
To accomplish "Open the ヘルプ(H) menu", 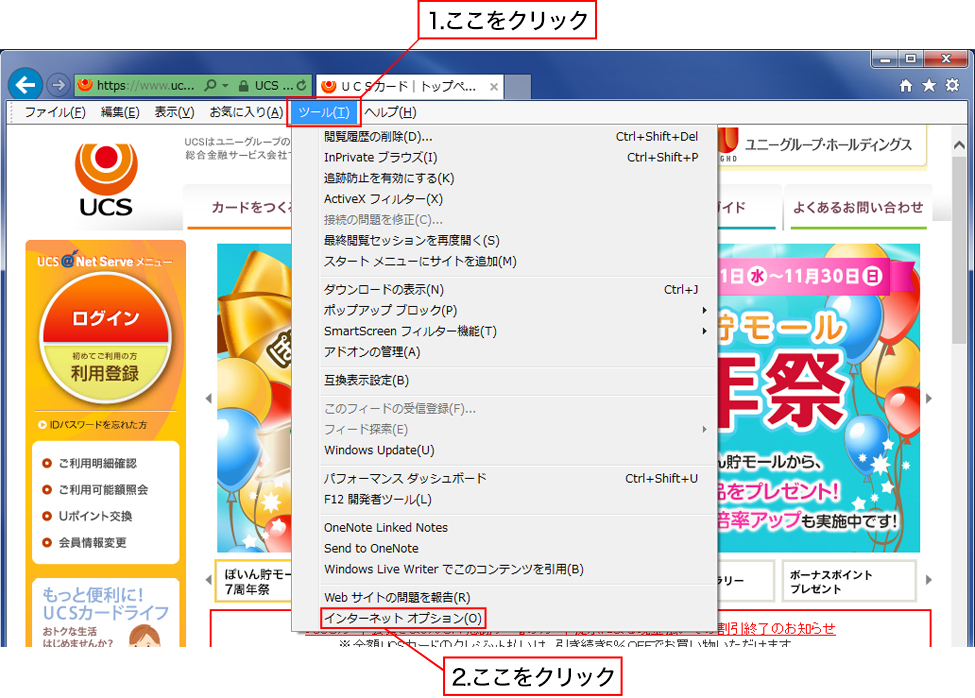I will pos(390,113).
